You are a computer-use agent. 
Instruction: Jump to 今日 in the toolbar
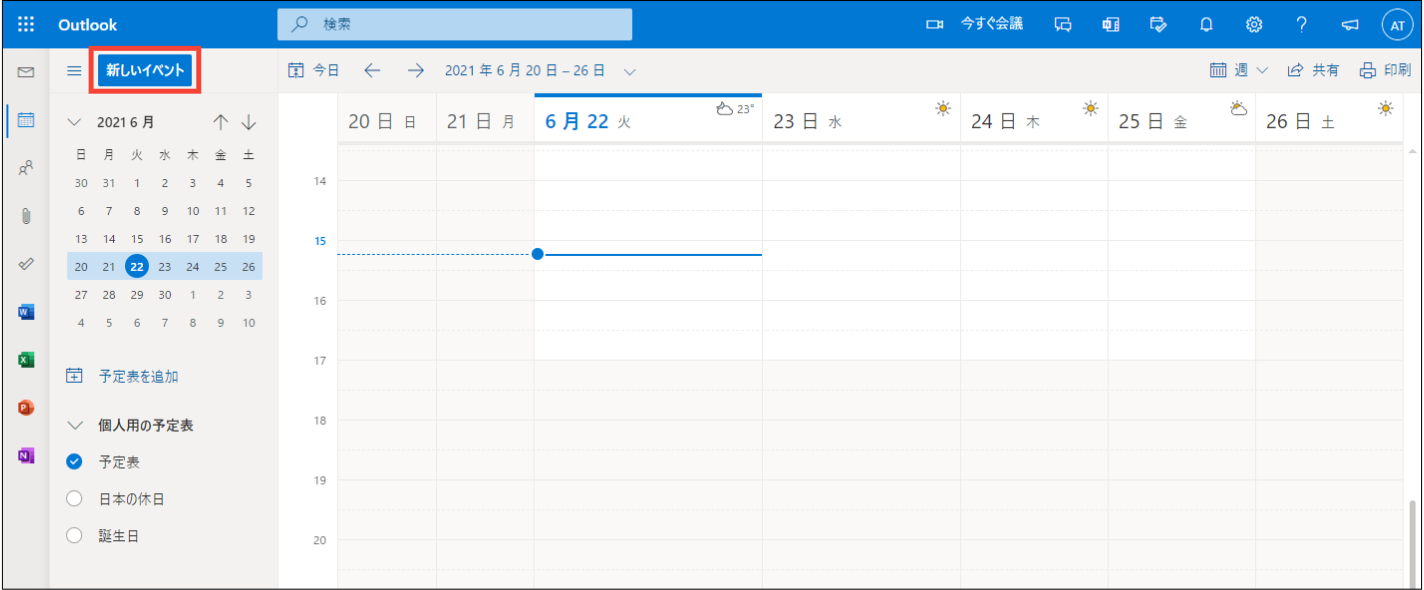click(x=314, y=70)
